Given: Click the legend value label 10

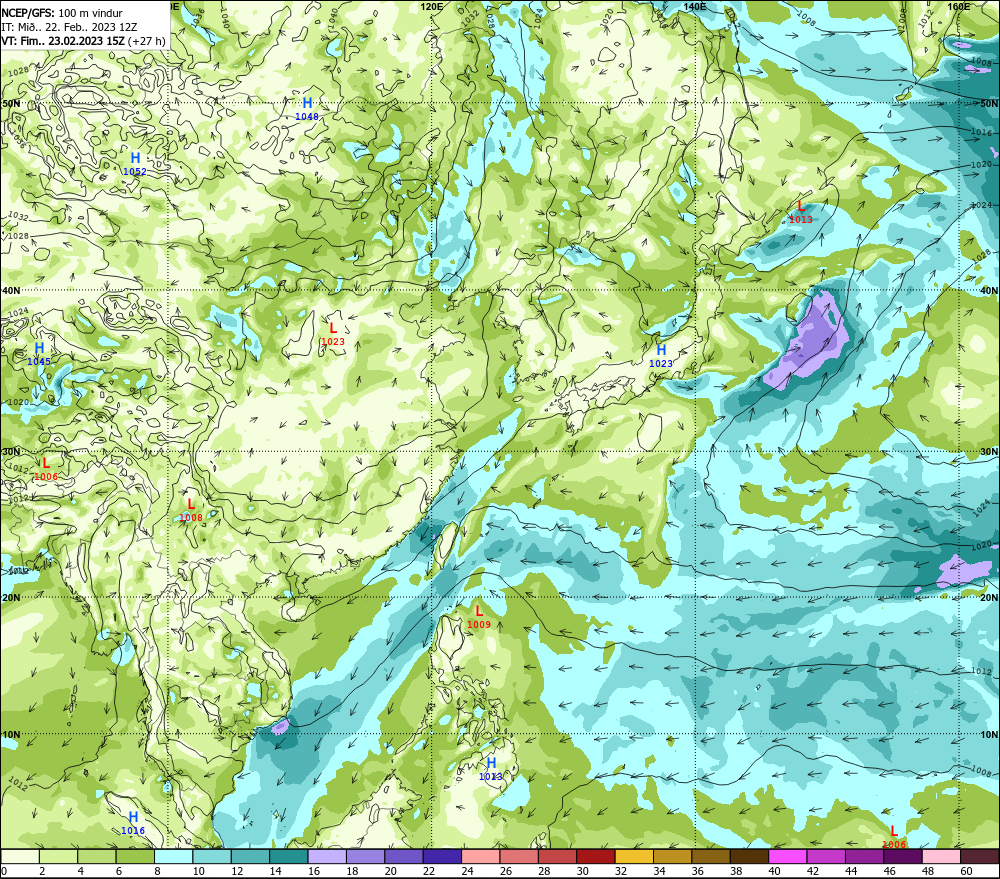Looking at the screenshot, I should (198, 871).
